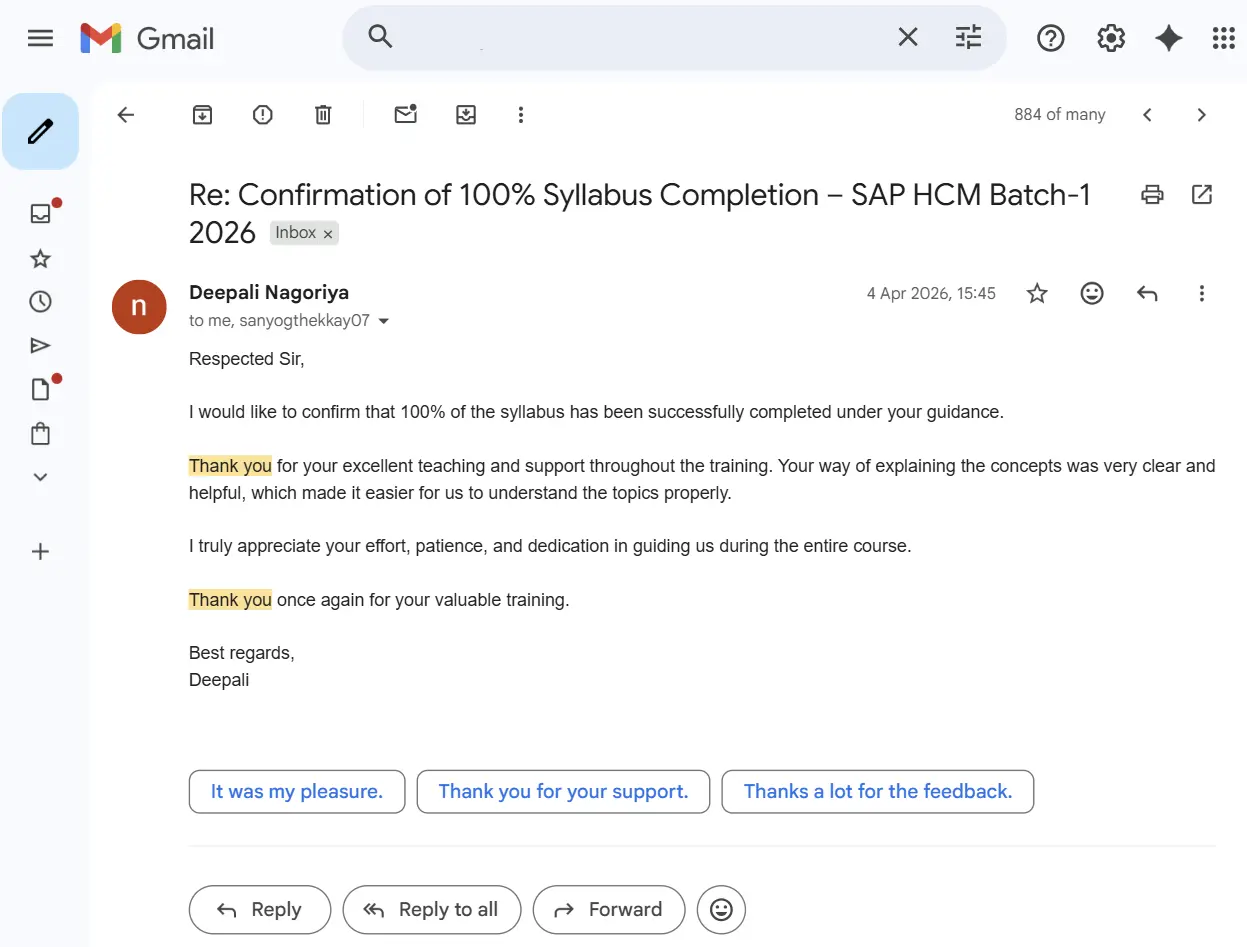Open email in new window

[x=1202, y=194]
